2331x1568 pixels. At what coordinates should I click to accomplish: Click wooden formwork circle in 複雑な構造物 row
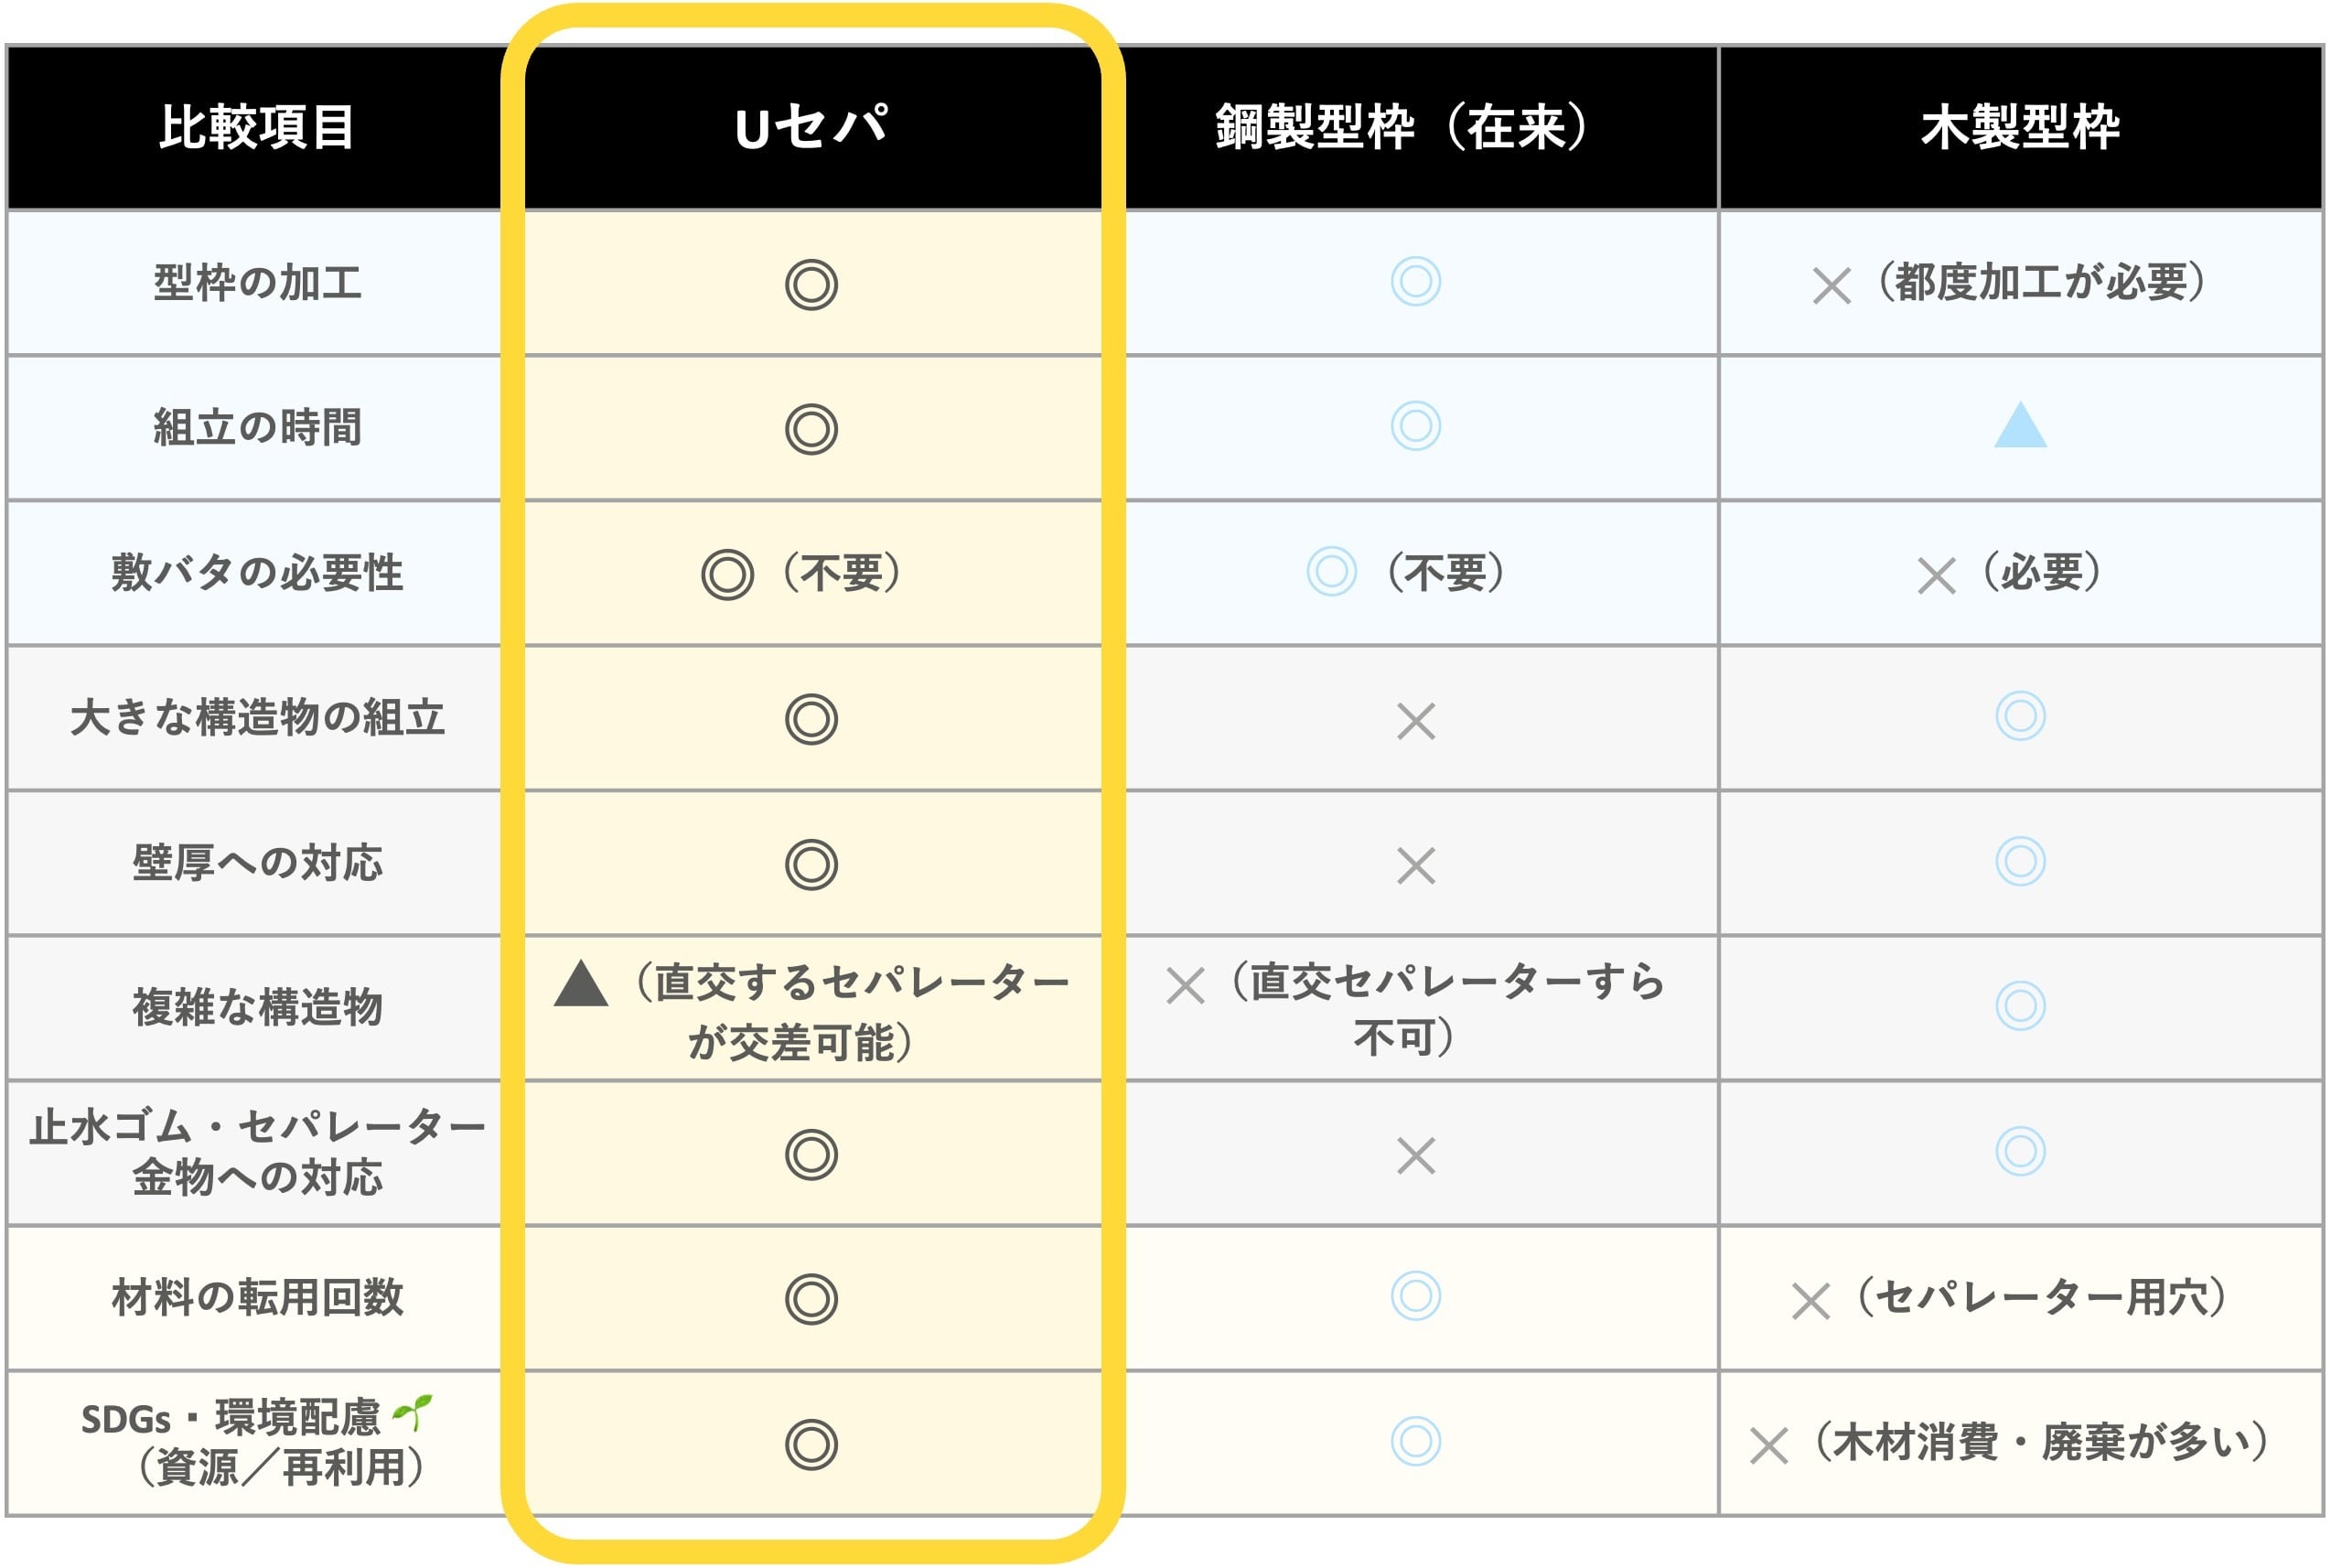pos(2020,1006)
